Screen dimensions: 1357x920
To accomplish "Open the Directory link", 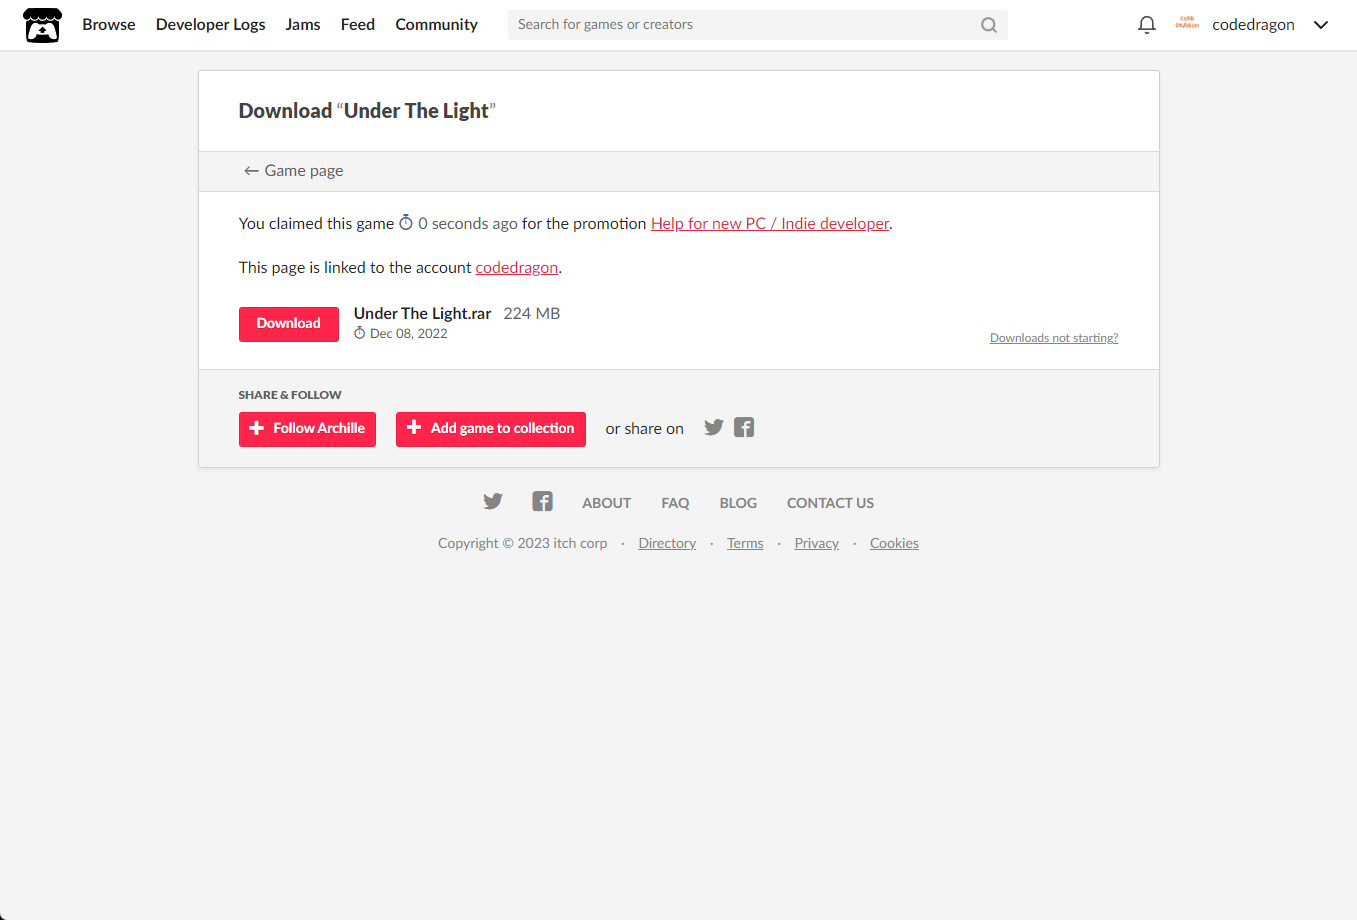I will pyautogui.click(x=667, y=543).
